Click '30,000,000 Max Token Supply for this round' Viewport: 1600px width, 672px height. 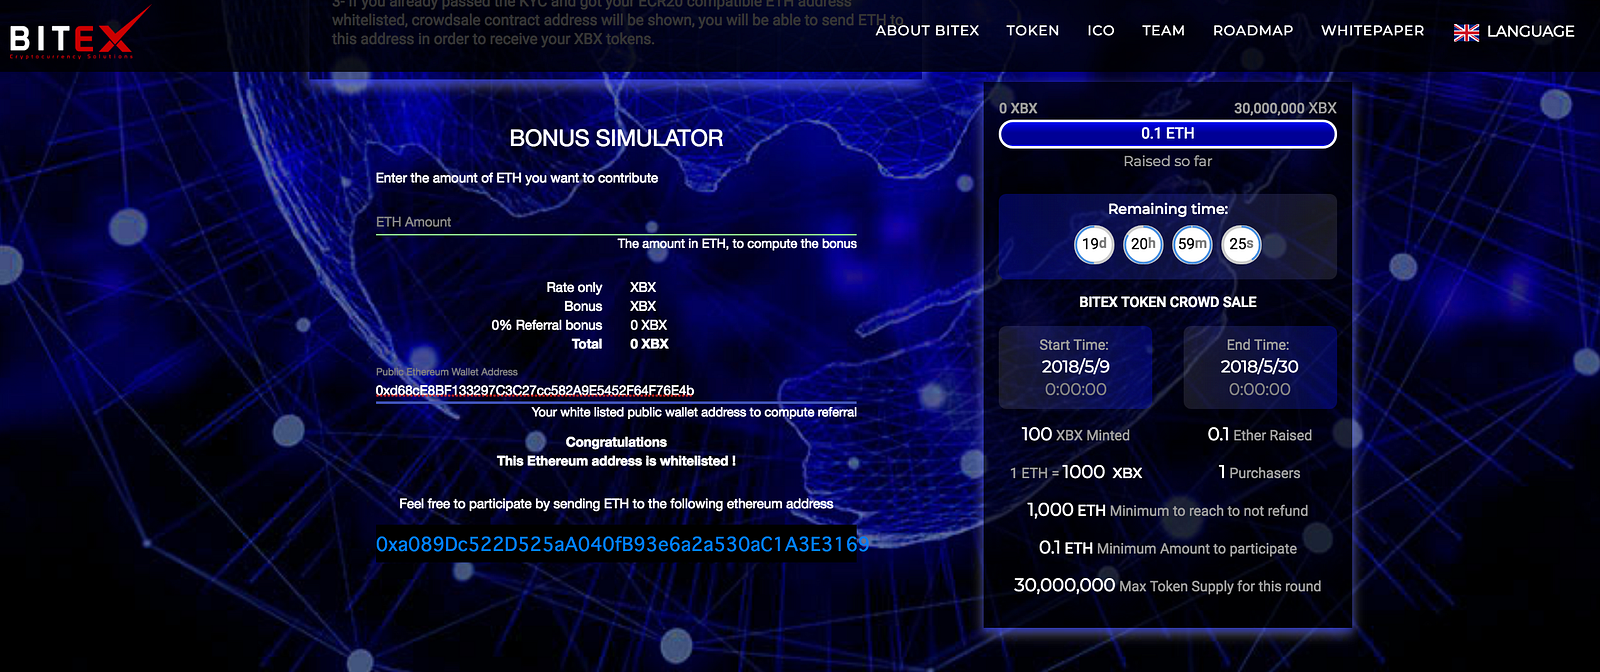point(1167,586)
